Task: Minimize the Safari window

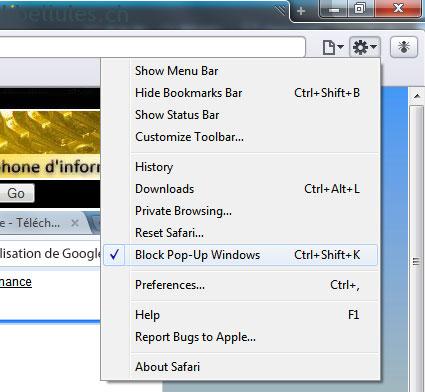Action: click(333, 9)
